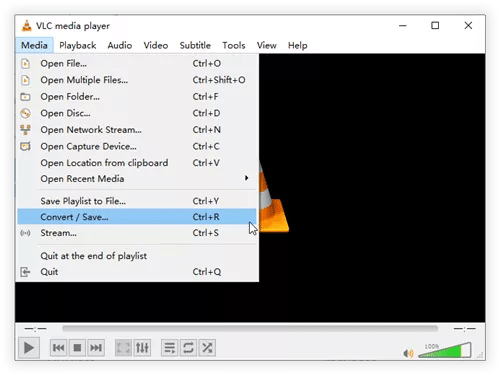The height and width of the screenshot is (375, 500).
Task: Choose Open Folder... entry
Action: click(x=137, y=97)
